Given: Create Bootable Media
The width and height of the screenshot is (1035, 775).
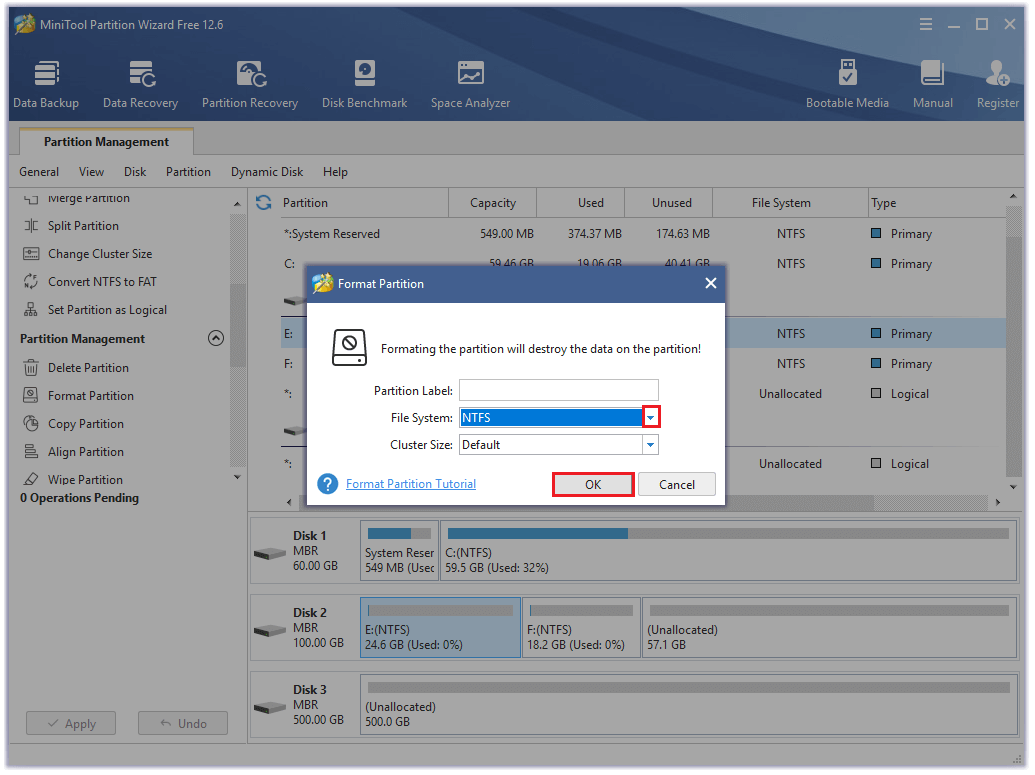Looking at the screenshot, I should coord(848,83).
